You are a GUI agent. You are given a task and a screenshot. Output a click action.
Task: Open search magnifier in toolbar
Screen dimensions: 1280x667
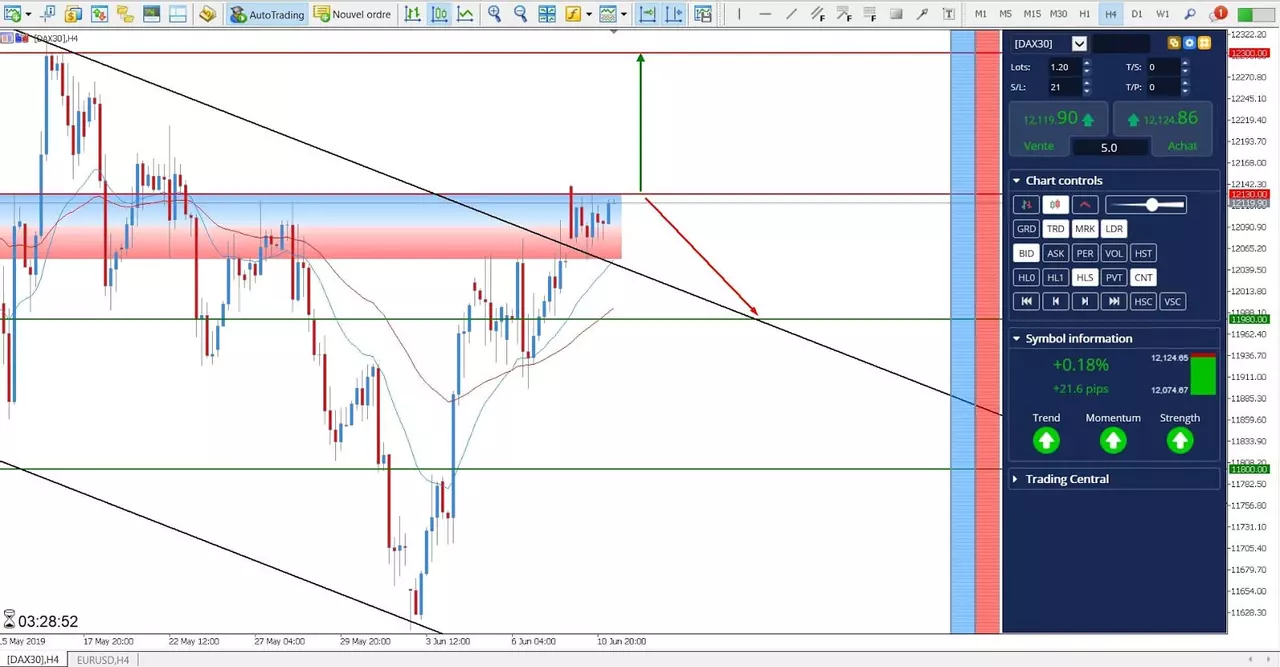tap(1190, 14)
